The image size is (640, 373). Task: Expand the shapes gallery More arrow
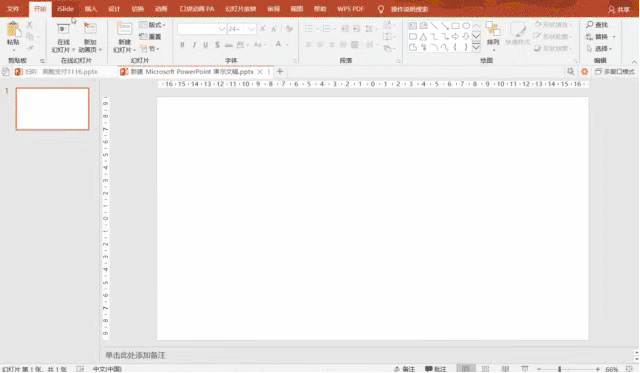[476, 47]
